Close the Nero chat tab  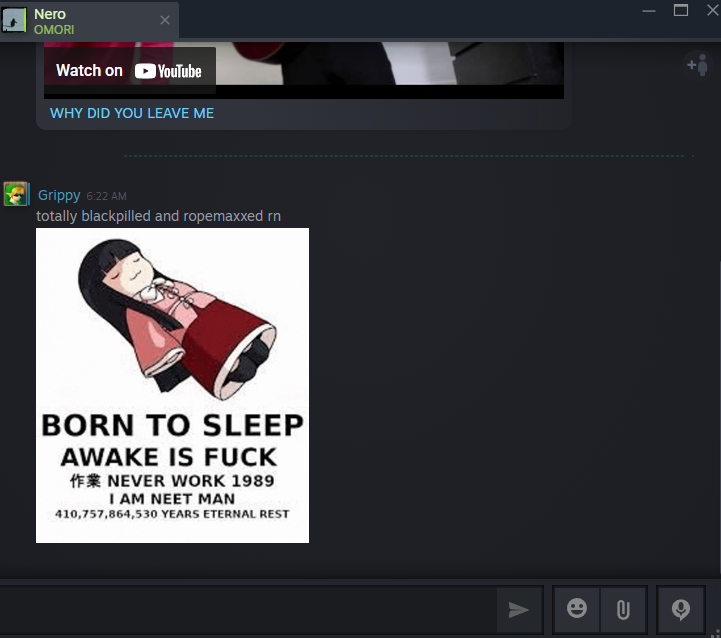point(165,20)
